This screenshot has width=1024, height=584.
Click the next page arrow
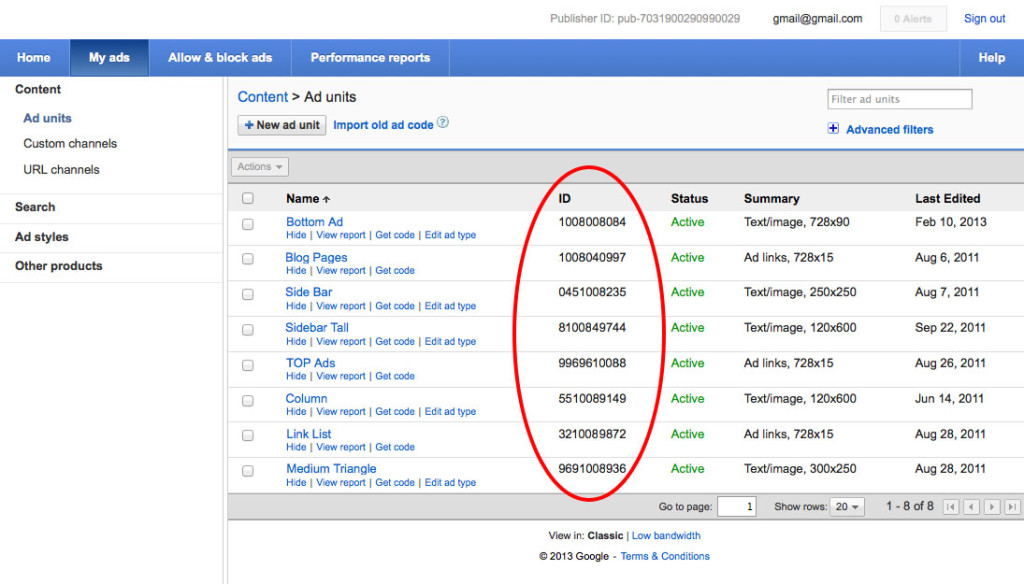tap(992, 507)
